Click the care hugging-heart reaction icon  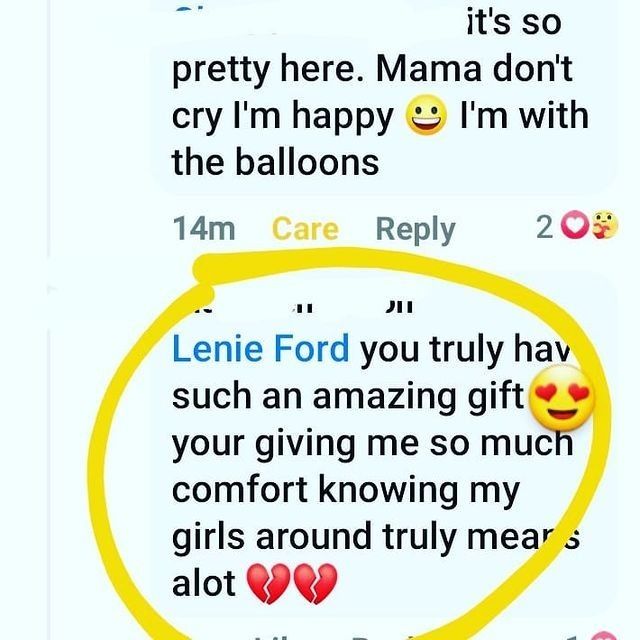tap(605, 225)
